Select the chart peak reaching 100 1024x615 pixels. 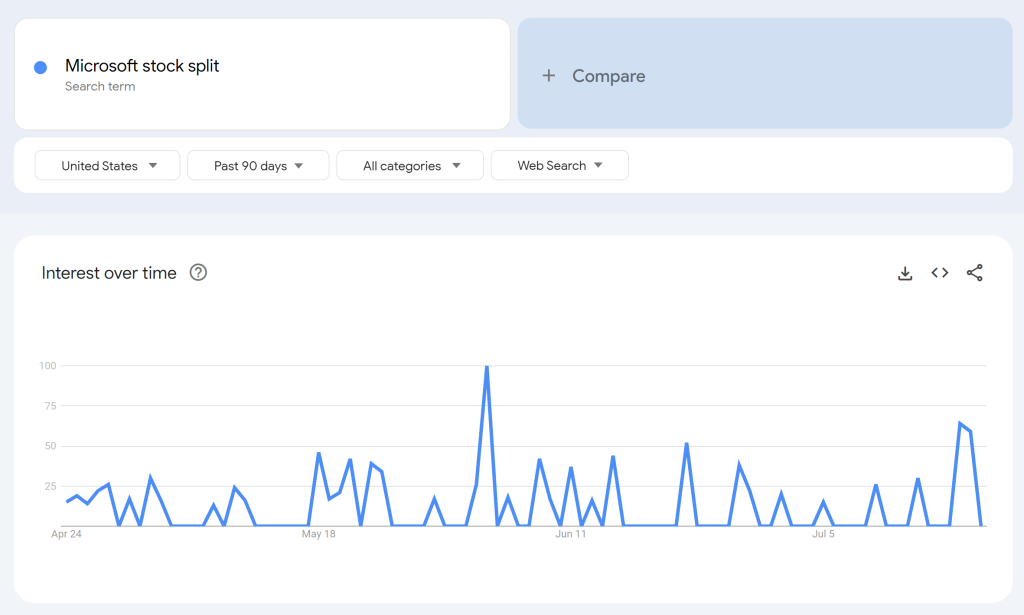coord(487,367)
